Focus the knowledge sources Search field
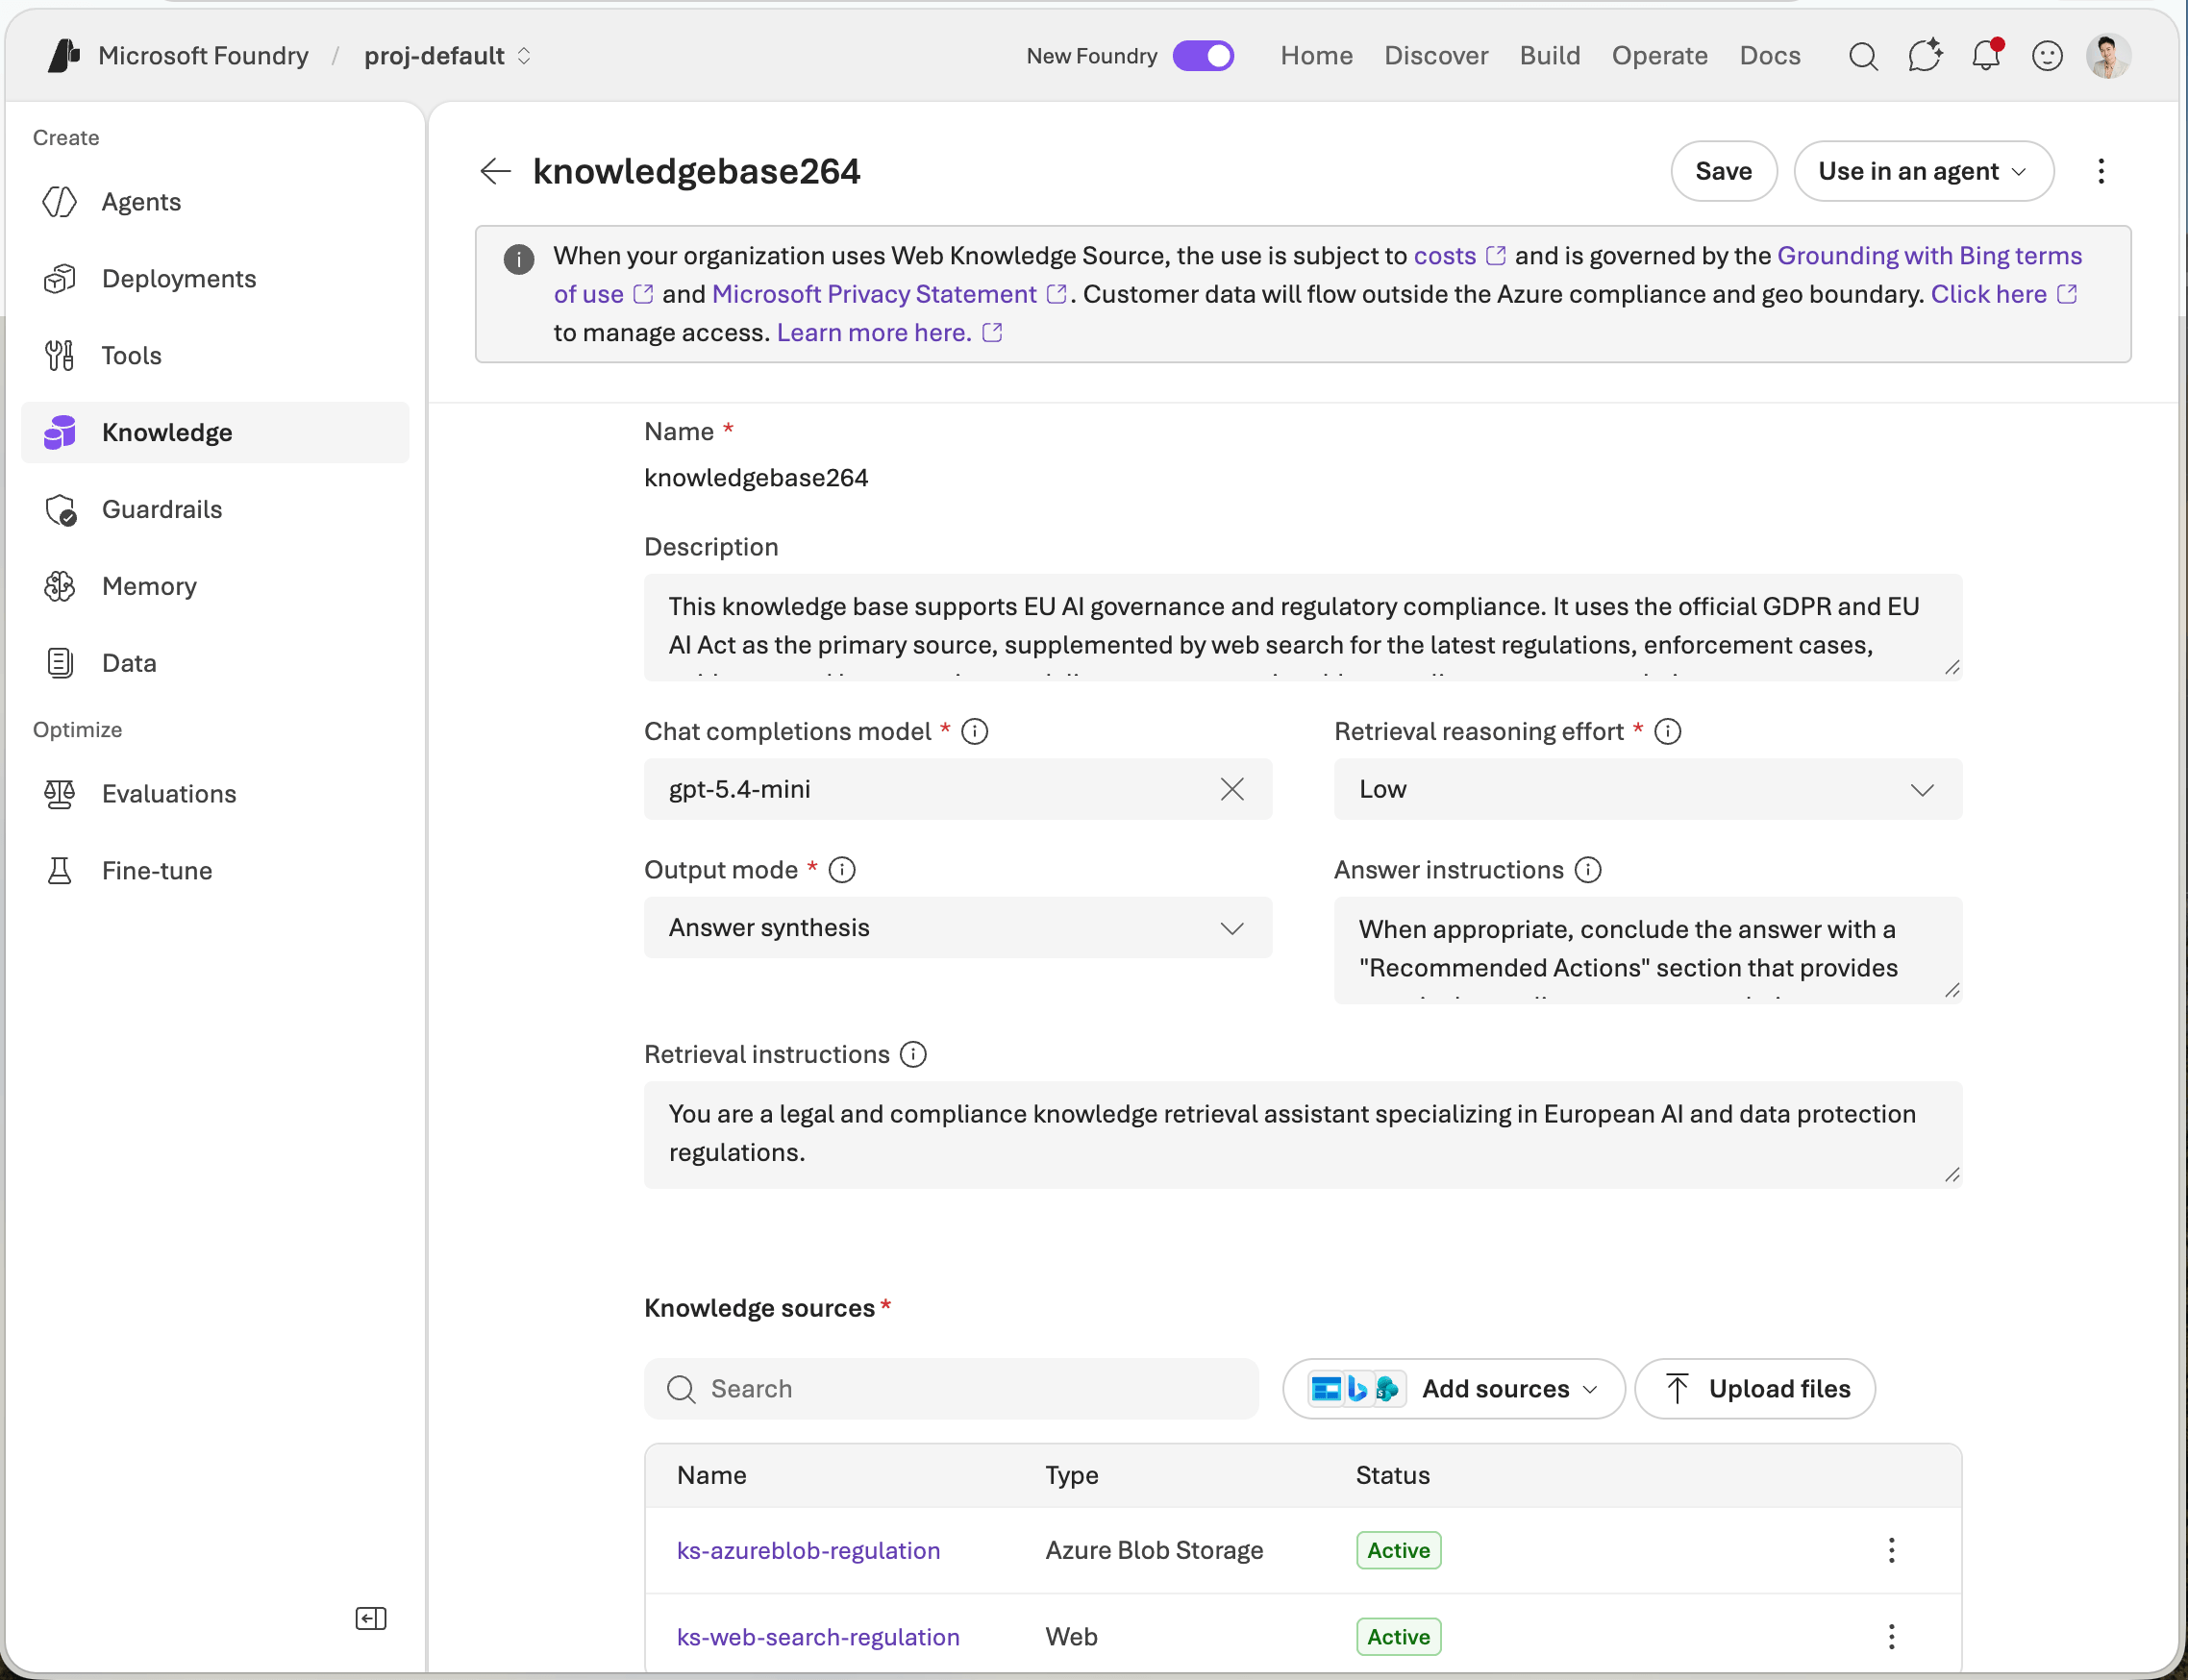2188x1680 pixels. point(951,1388)
